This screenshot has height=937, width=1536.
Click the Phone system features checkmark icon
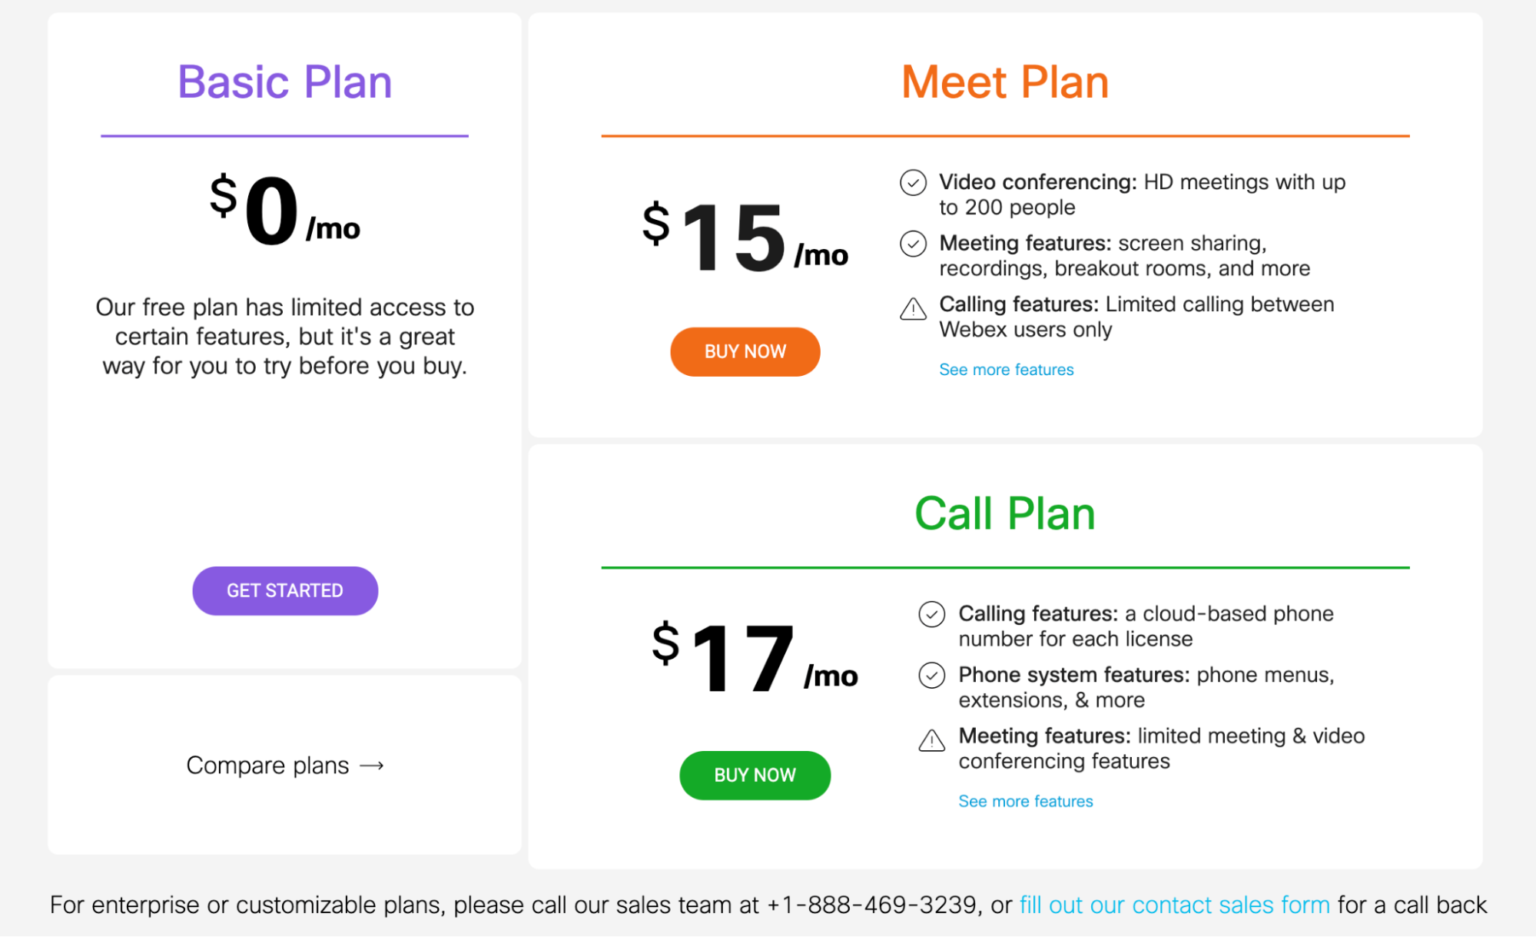point(932,676)
